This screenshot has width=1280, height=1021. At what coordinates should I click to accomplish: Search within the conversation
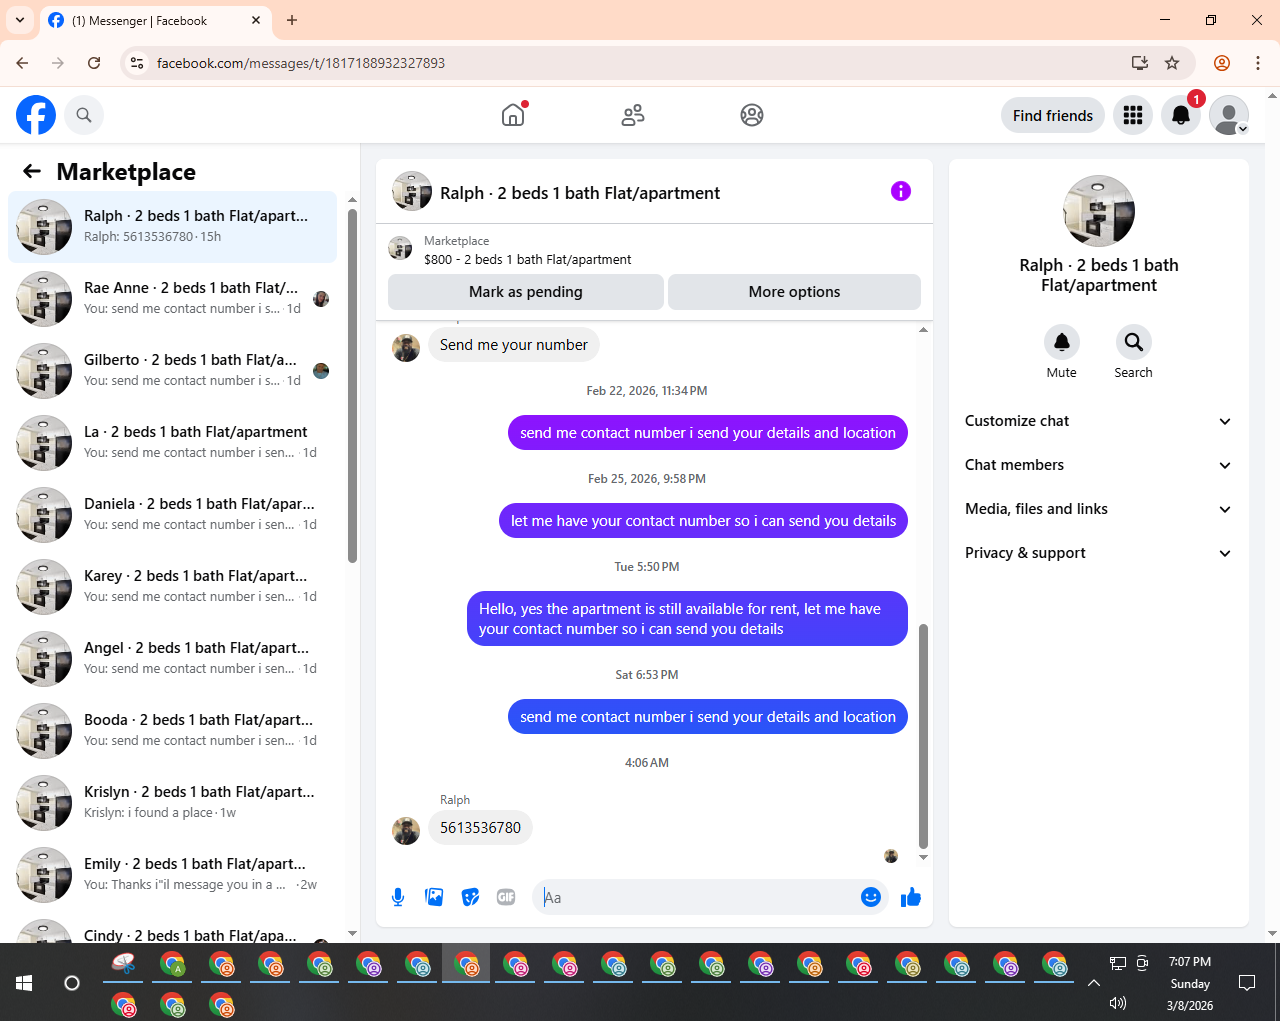1134,342
